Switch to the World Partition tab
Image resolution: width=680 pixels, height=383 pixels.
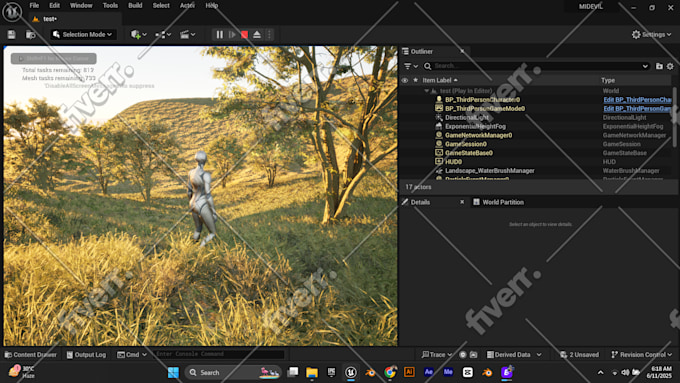click(499, 202)
